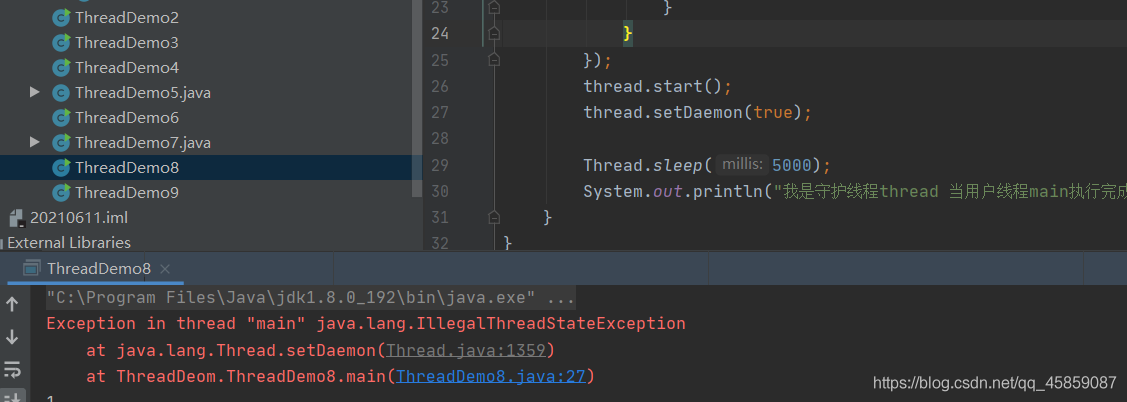Click the 20210611.iml file icon
The image size is (1127, 402).
pos(17,217)
